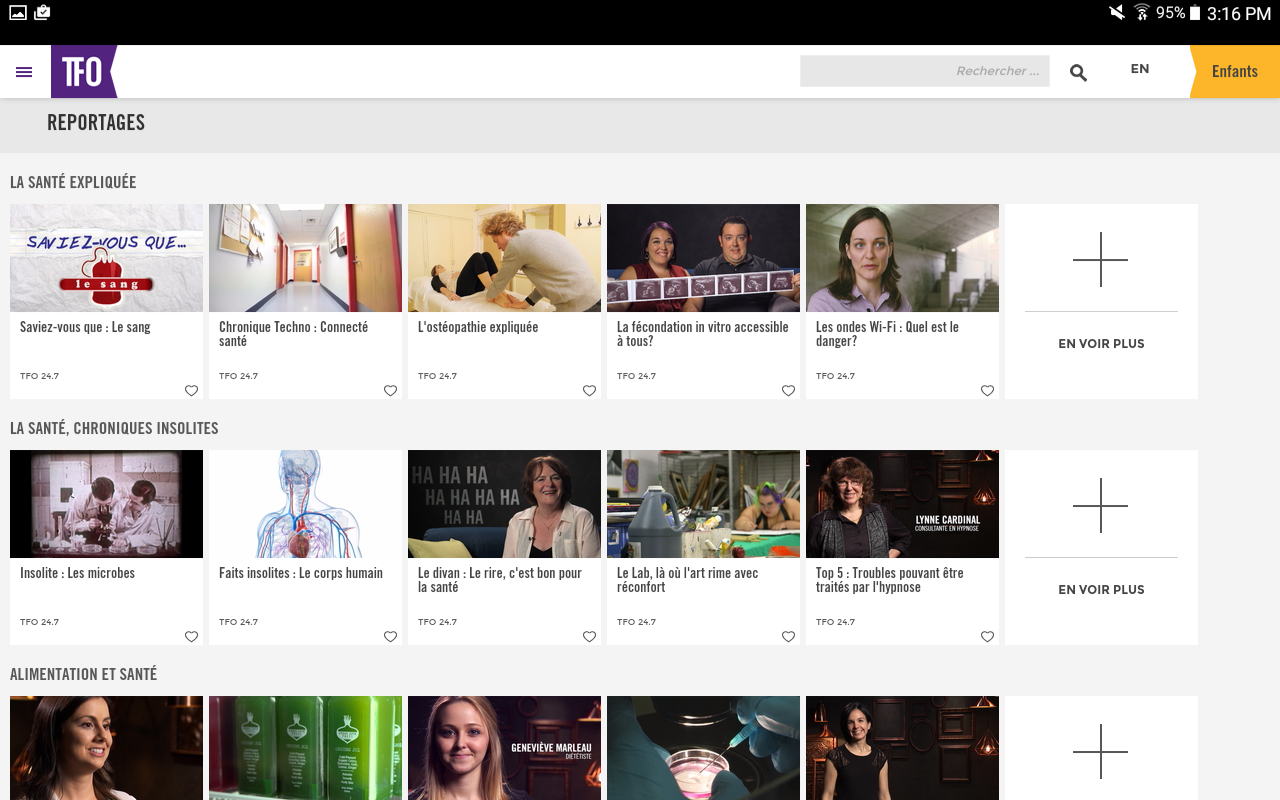The width and height of the screenshot is (1280, 800).
Task: Favorite 'Les ondes Wi-Fi' video with heart
Action: pyautogui.click(x=987, y=391)
